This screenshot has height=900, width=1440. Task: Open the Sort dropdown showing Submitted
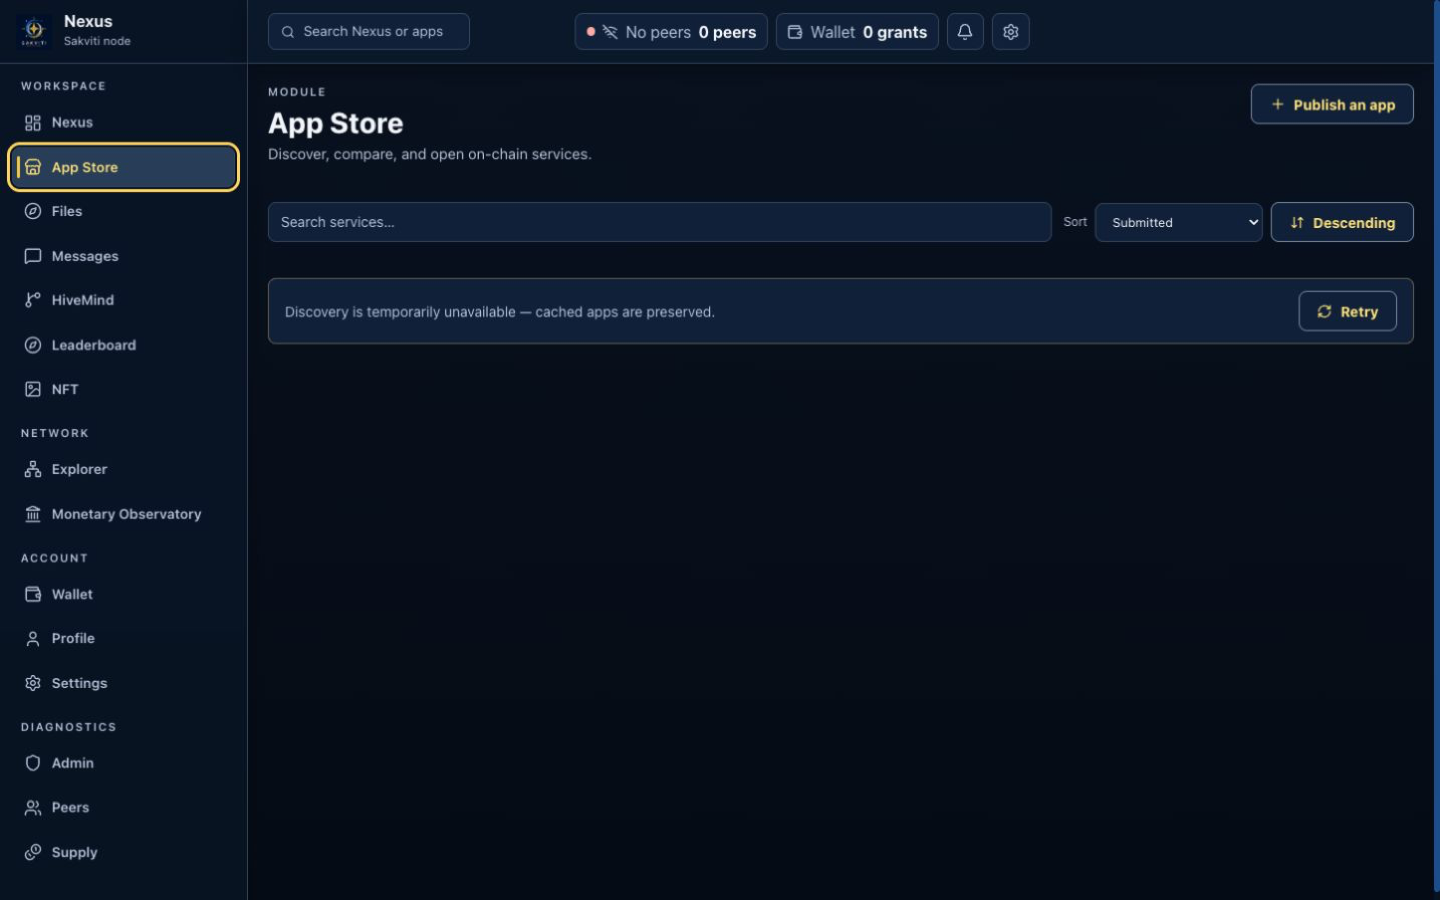(1179, 222)
